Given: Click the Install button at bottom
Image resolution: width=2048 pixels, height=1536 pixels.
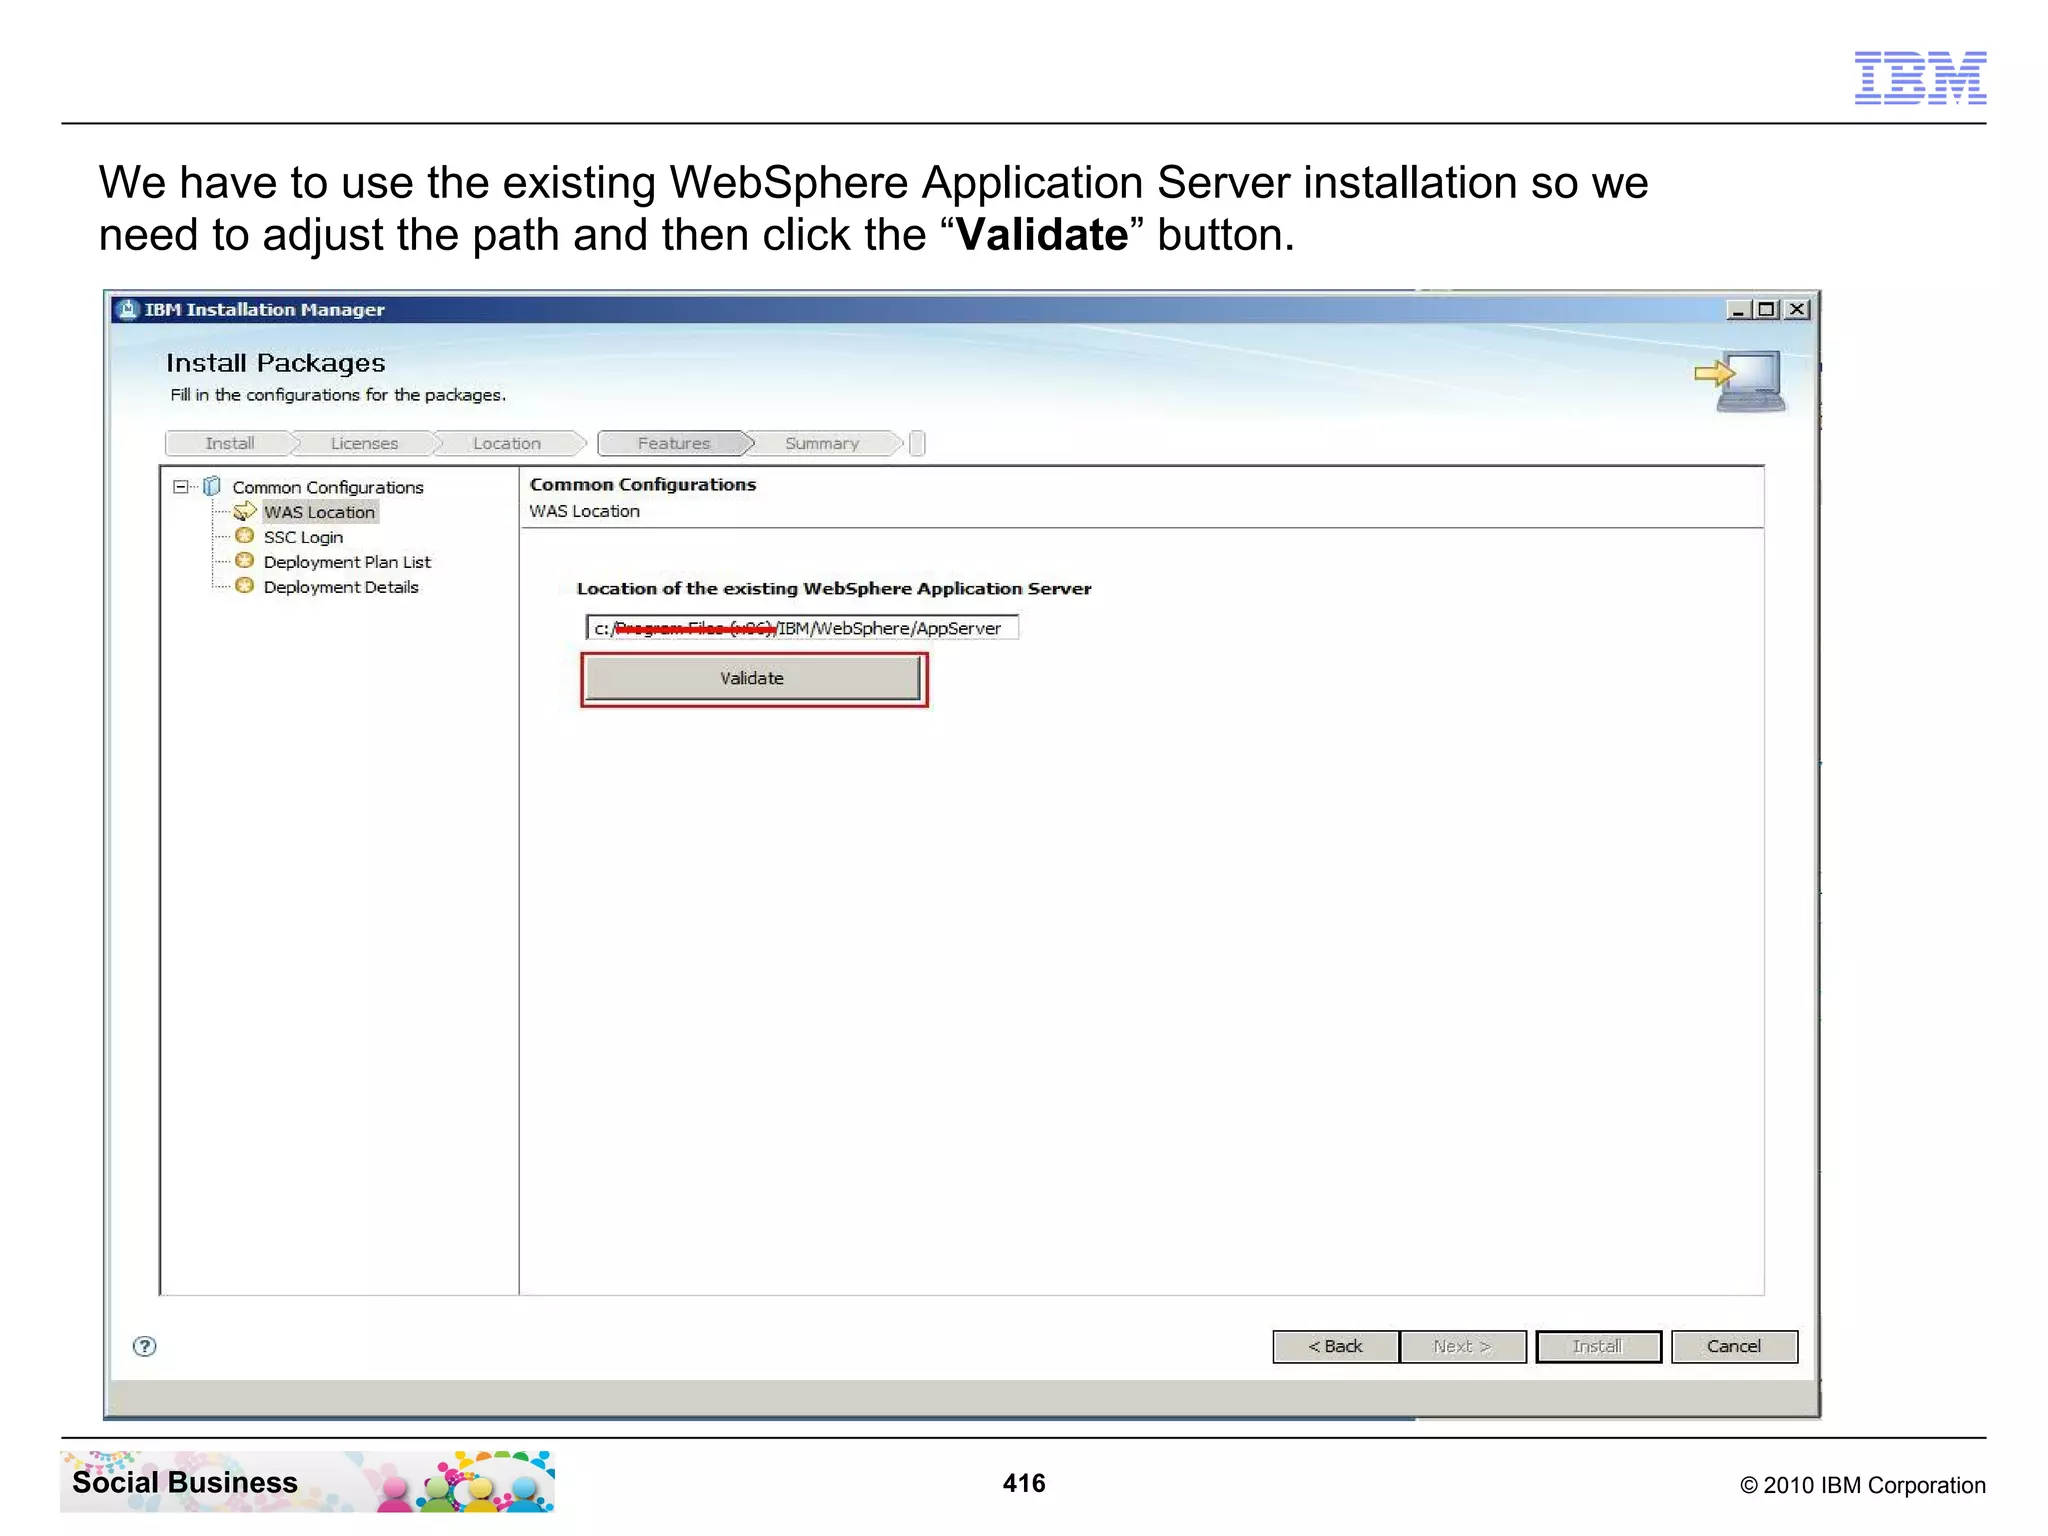Looking at the screenshot, I should (1598, 1346).
